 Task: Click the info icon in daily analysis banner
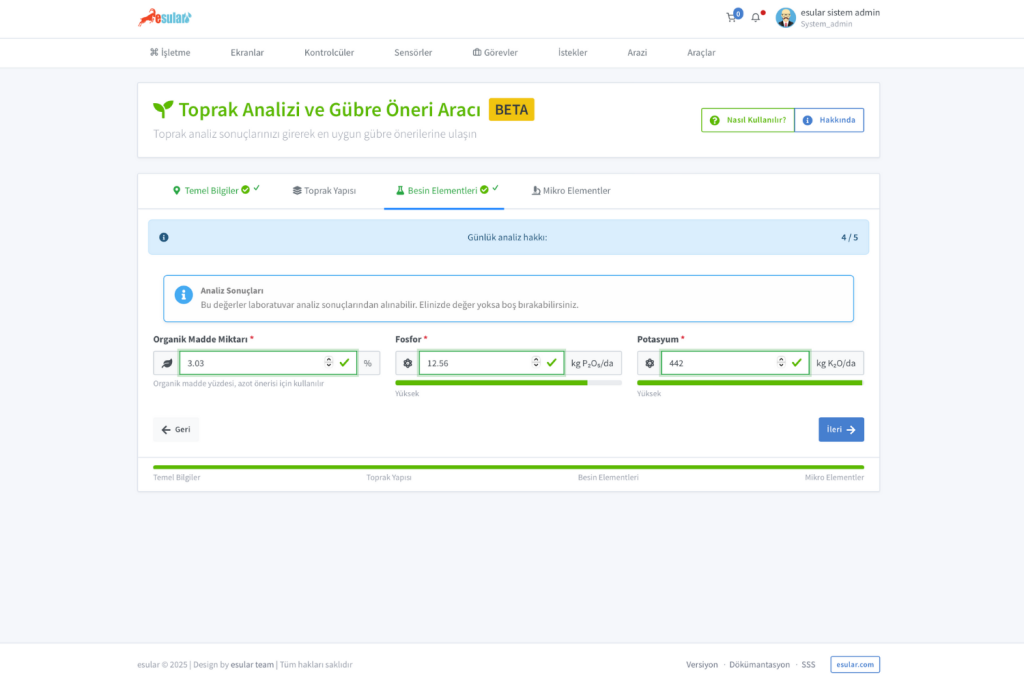[164, 238]
